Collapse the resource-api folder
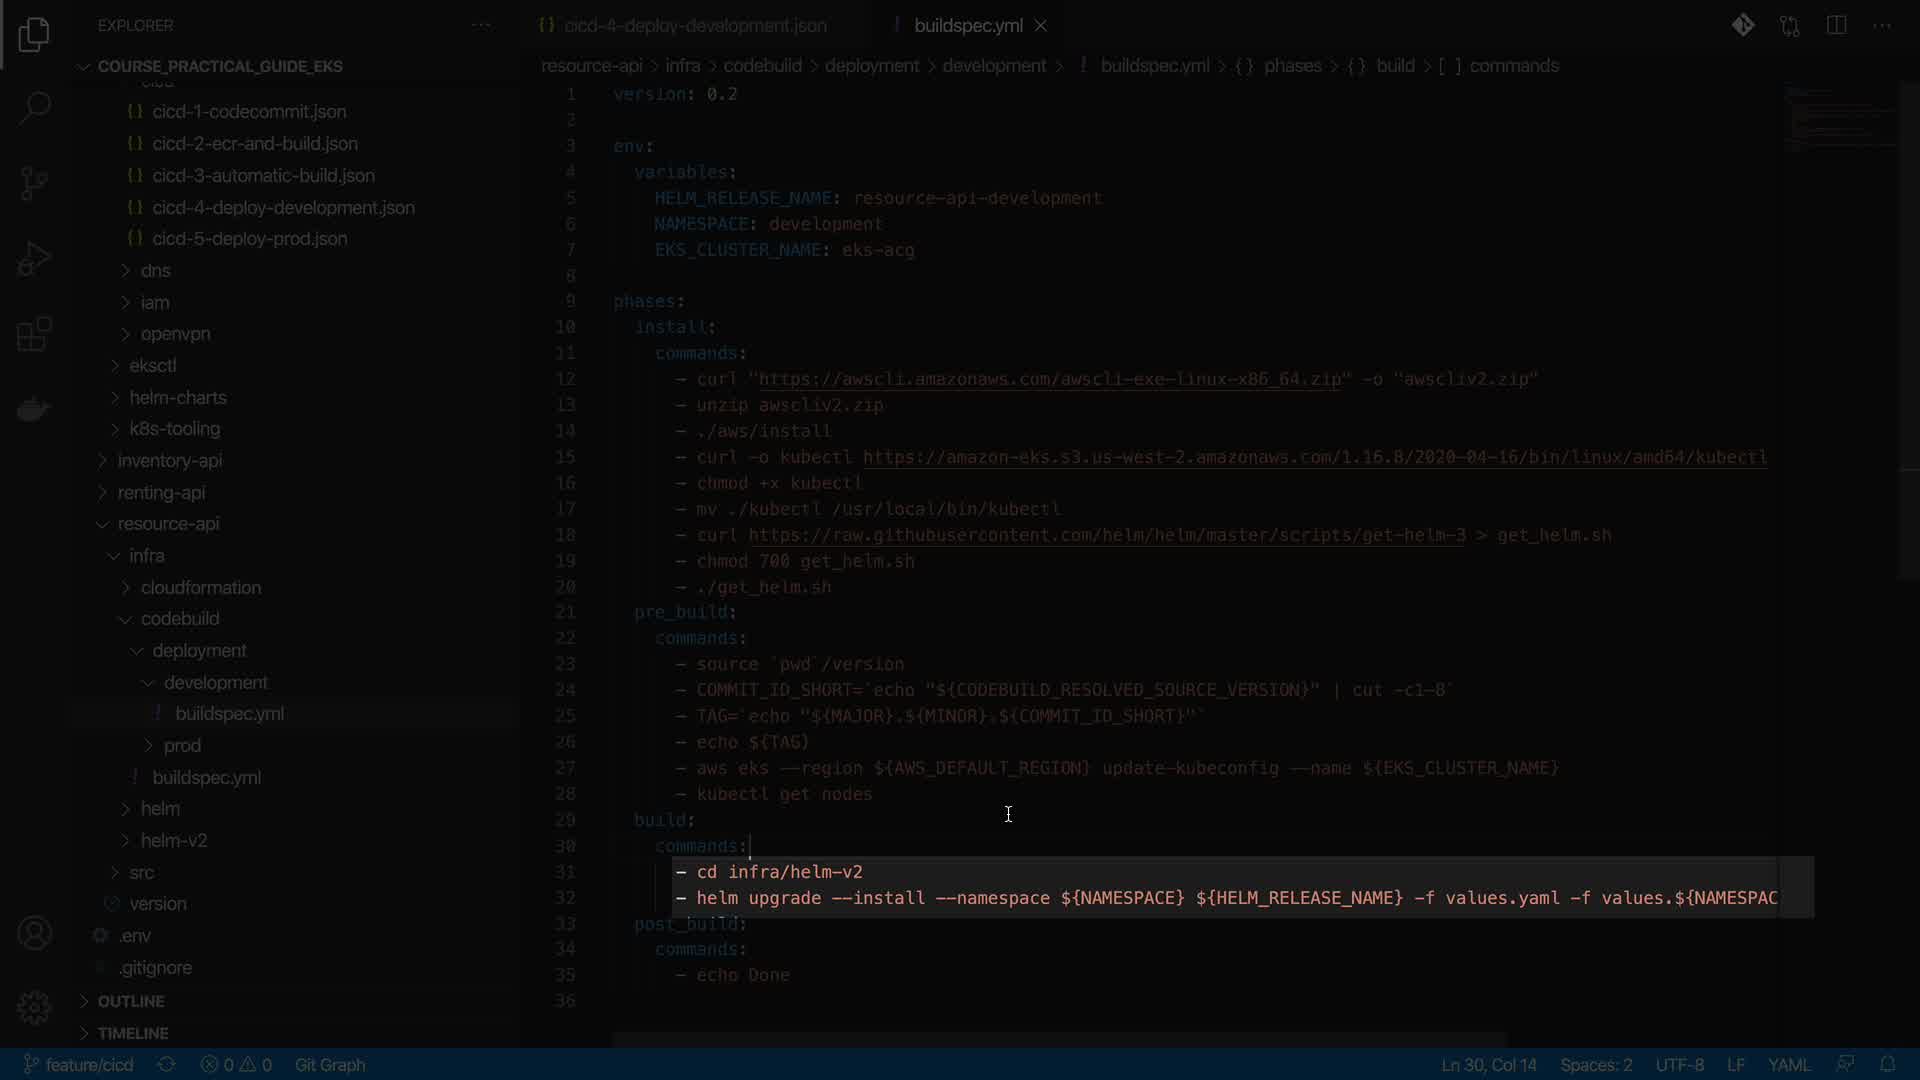Image resolution: width=1920 pixels, height=1080 pixels. tap(168, 523)
